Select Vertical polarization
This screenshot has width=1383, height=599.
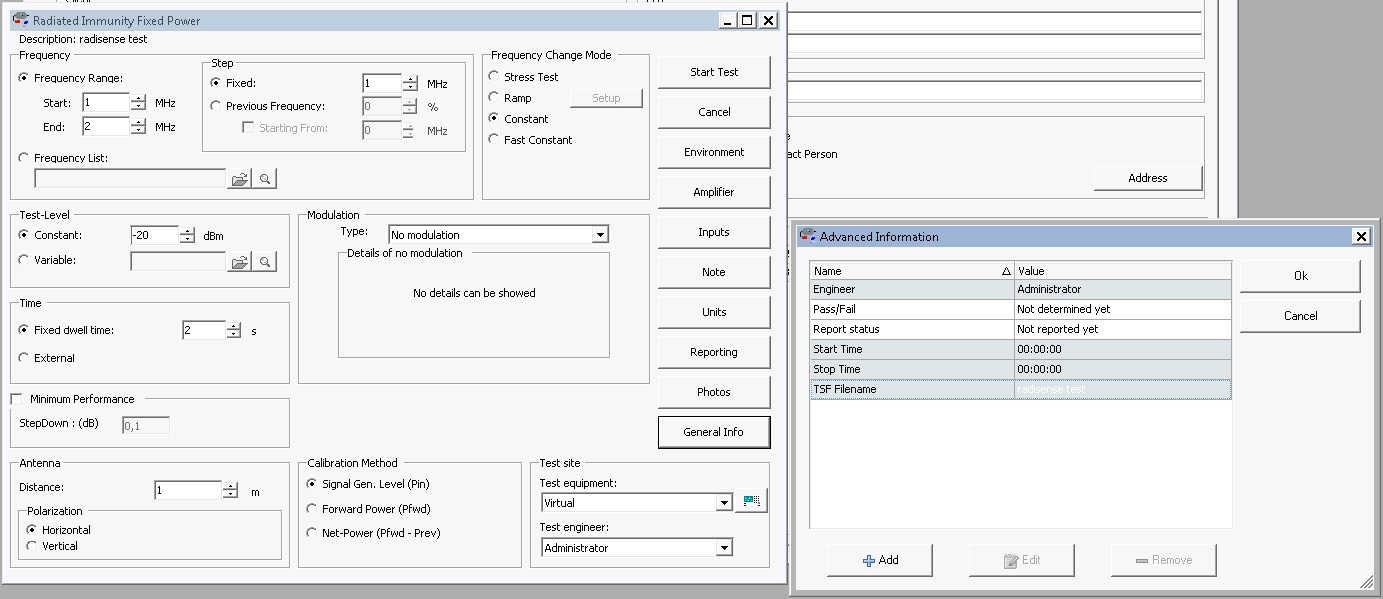click(x=32, y=546)
